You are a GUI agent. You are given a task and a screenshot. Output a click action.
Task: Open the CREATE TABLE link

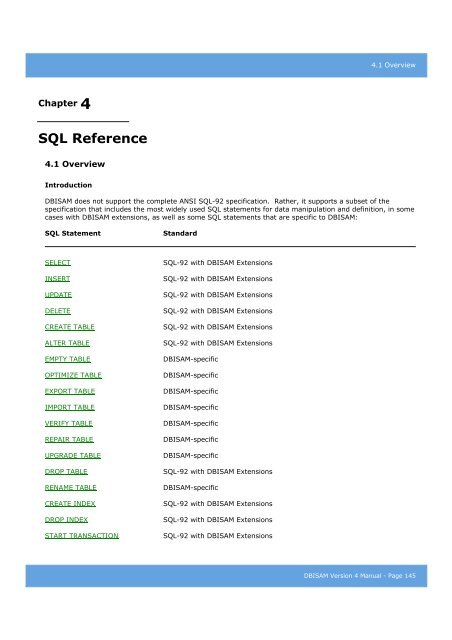tap(69, 327)
